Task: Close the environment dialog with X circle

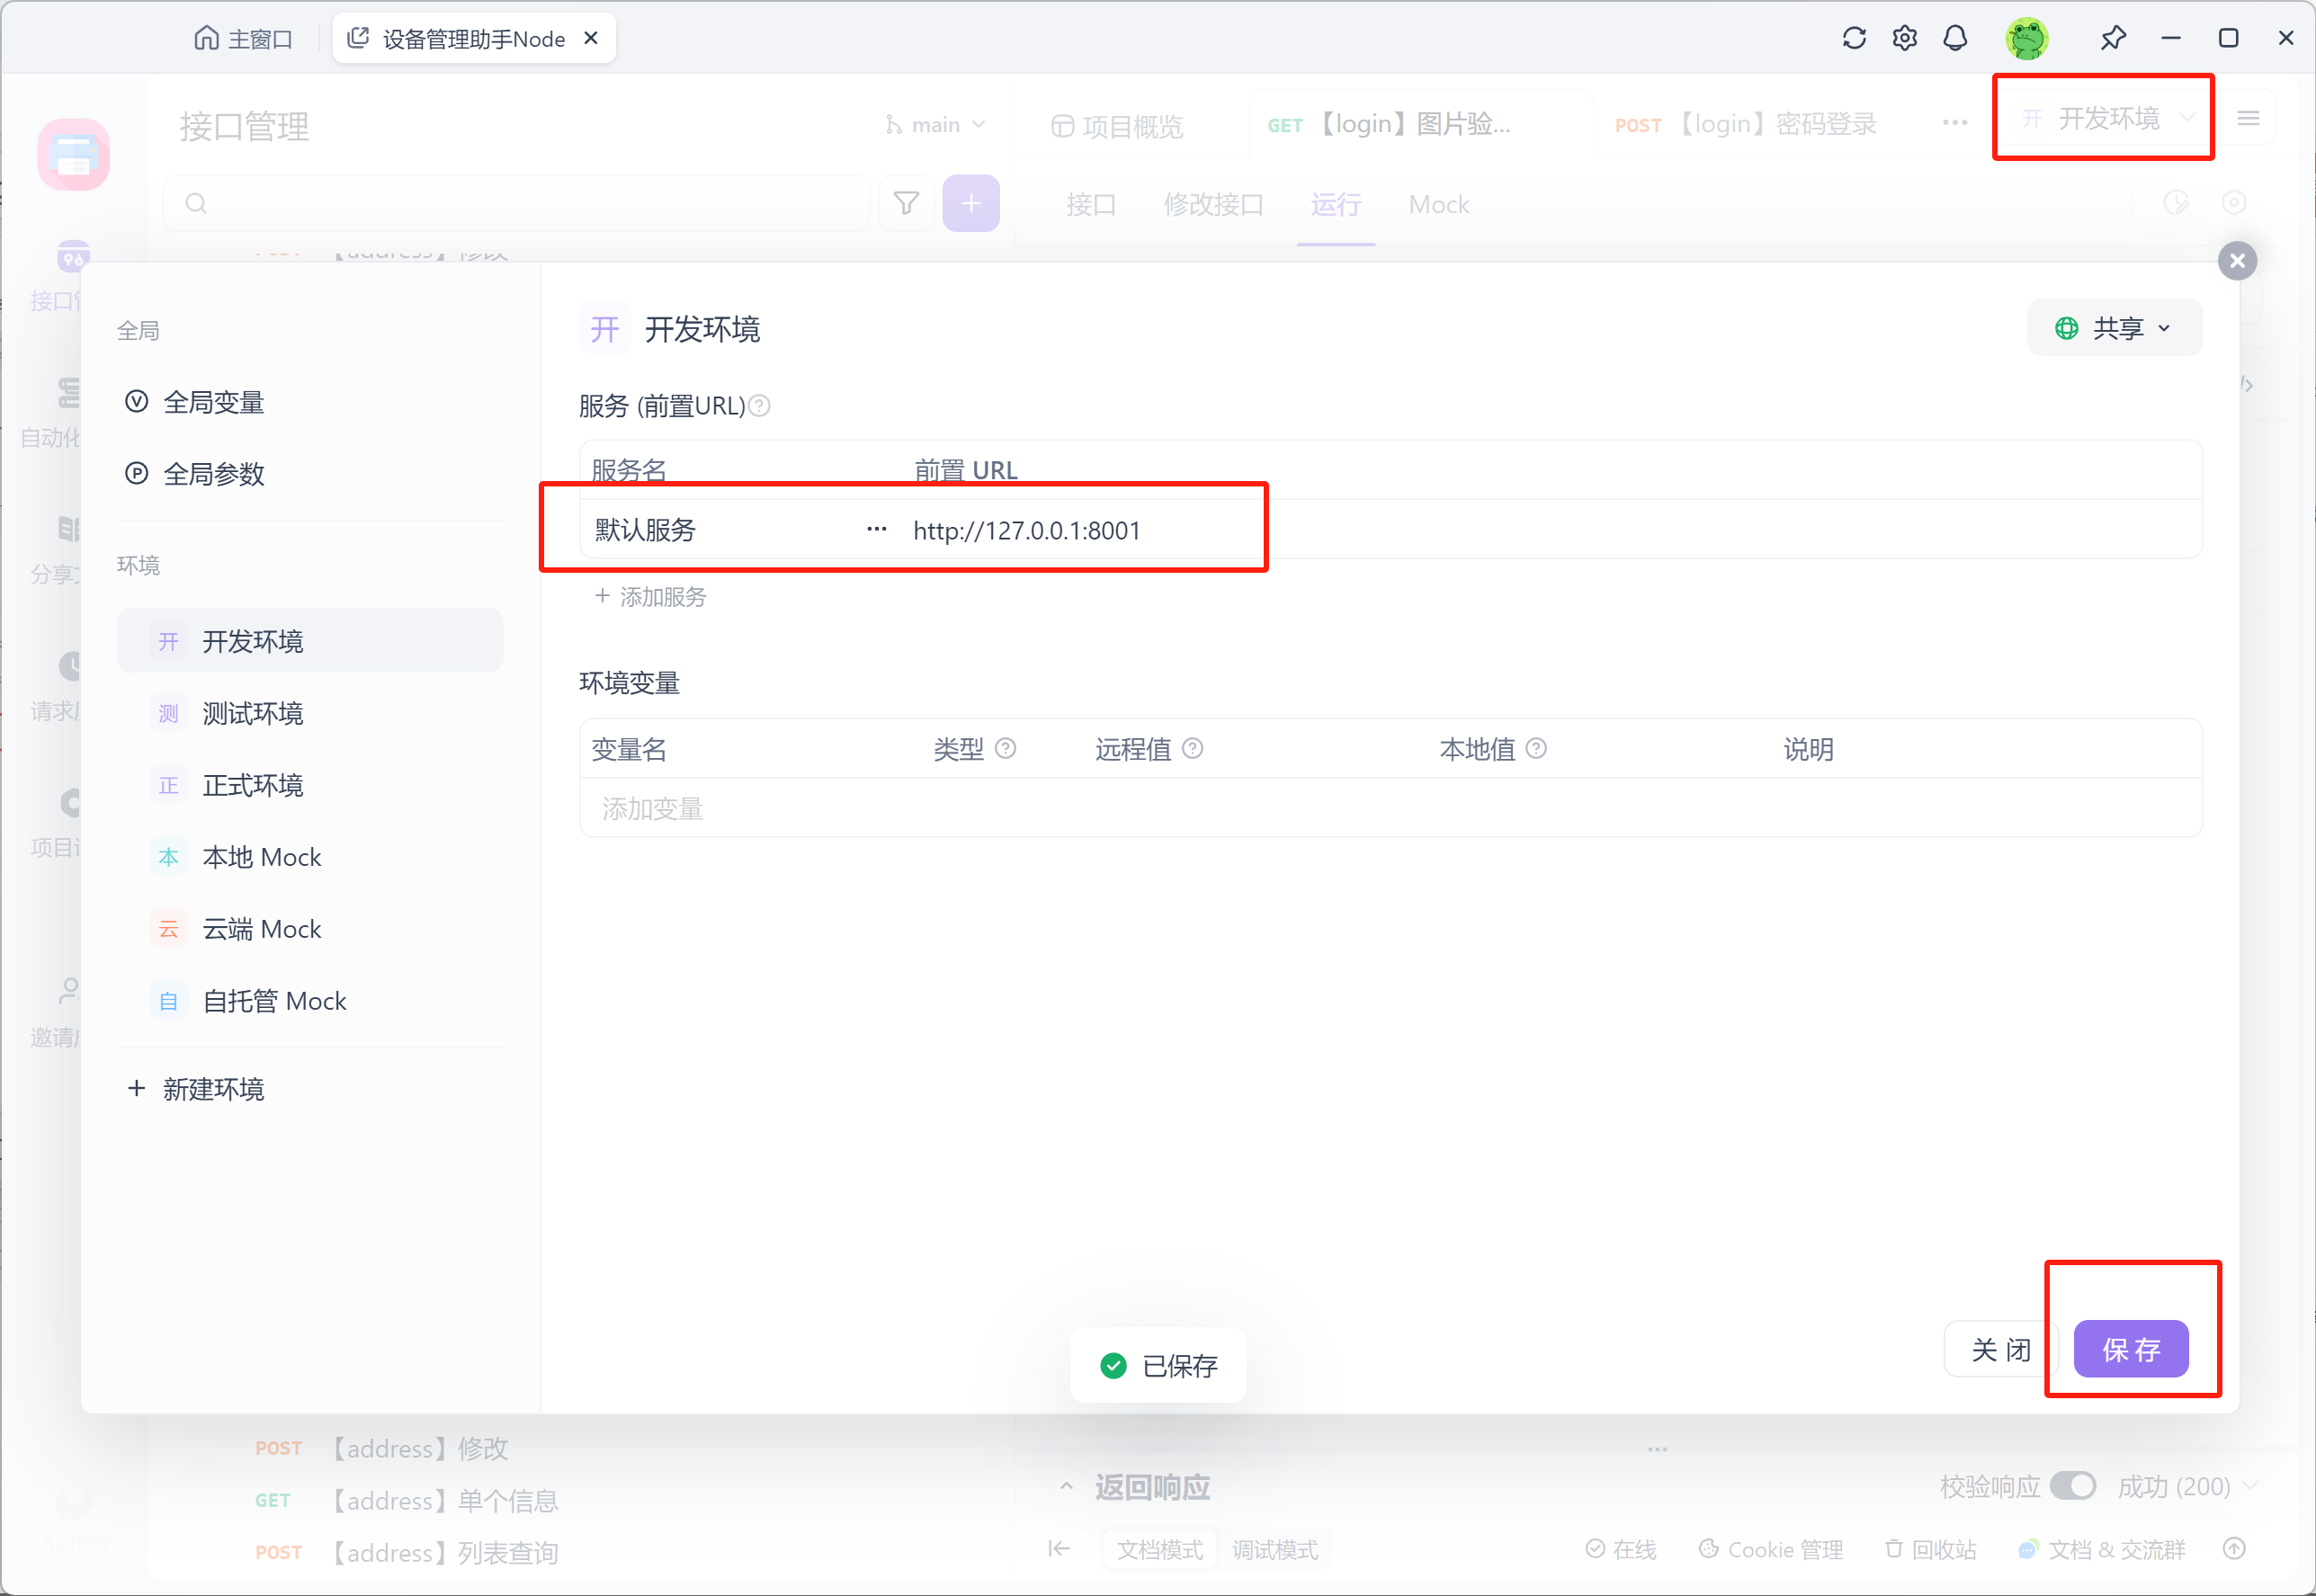Action: pos(2237,261)
